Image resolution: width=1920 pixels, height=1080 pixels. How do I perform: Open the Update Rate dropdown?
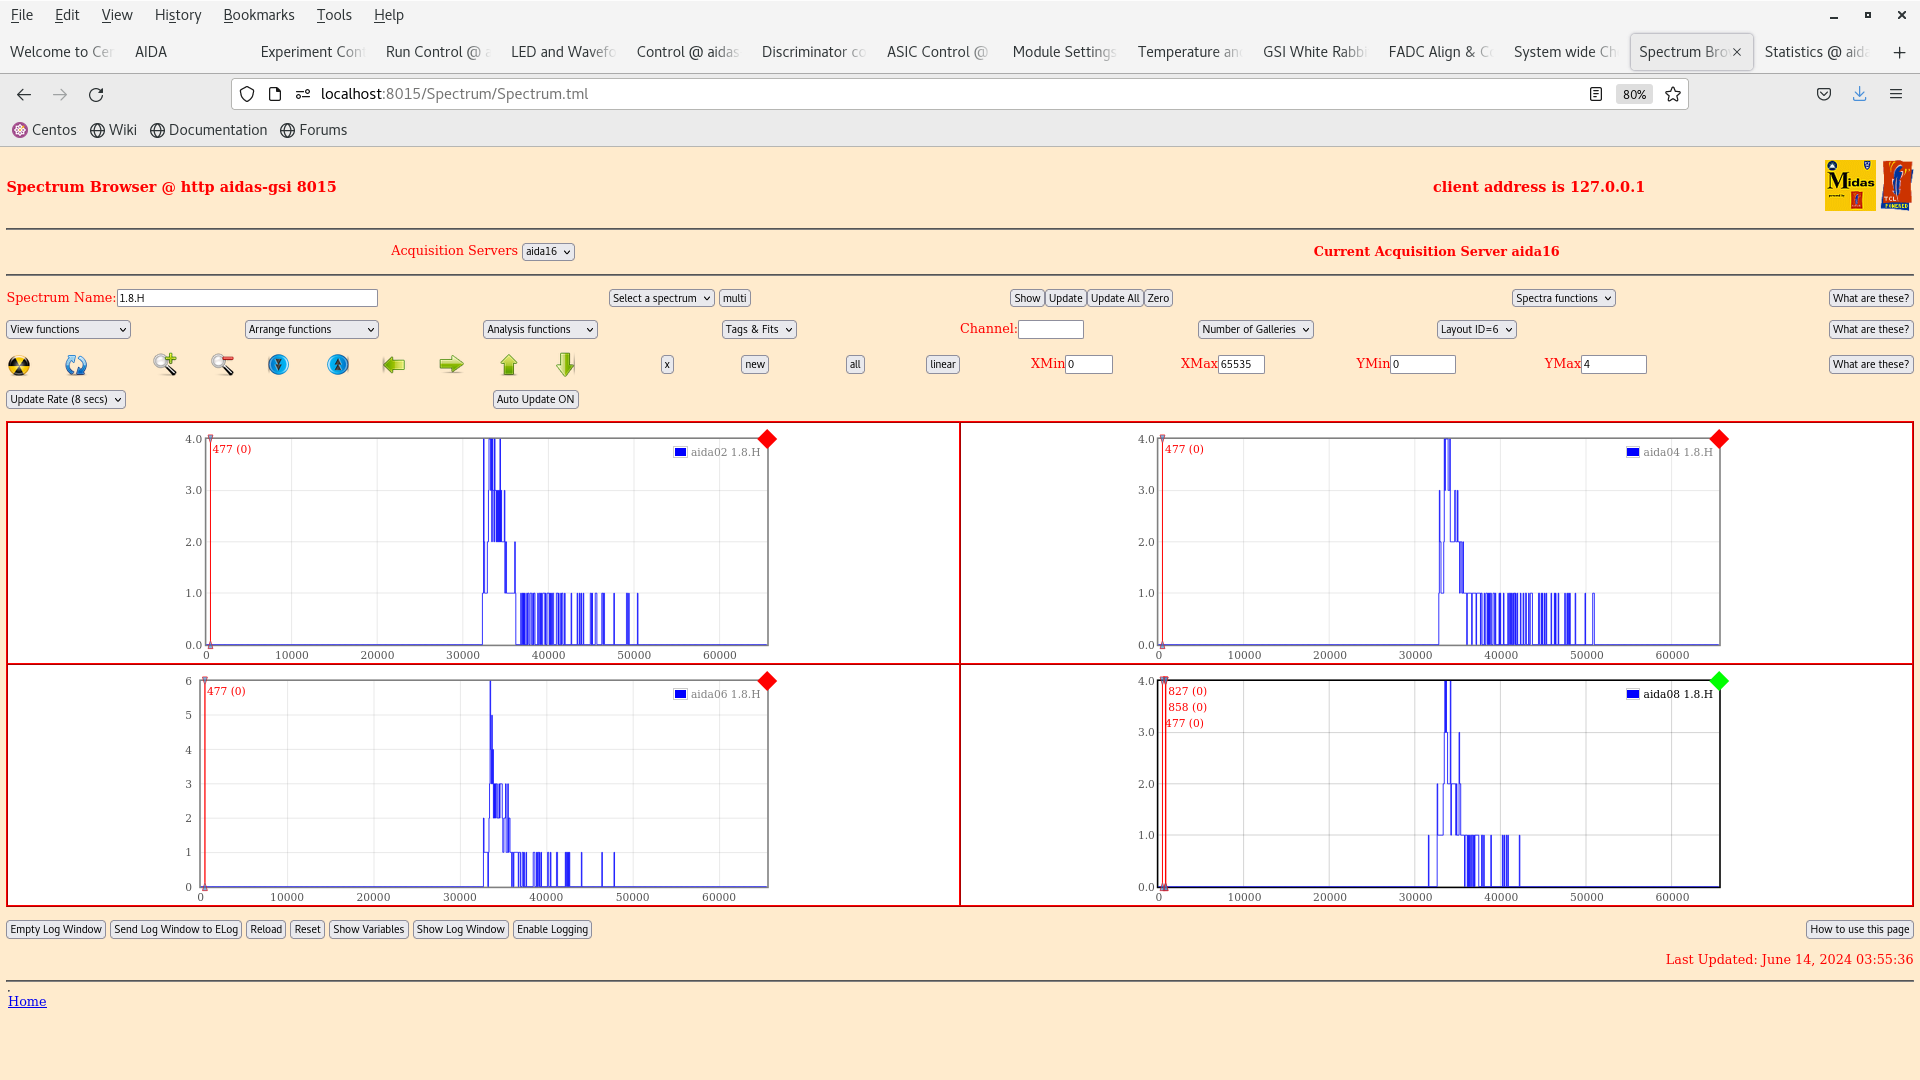[66, 399]
